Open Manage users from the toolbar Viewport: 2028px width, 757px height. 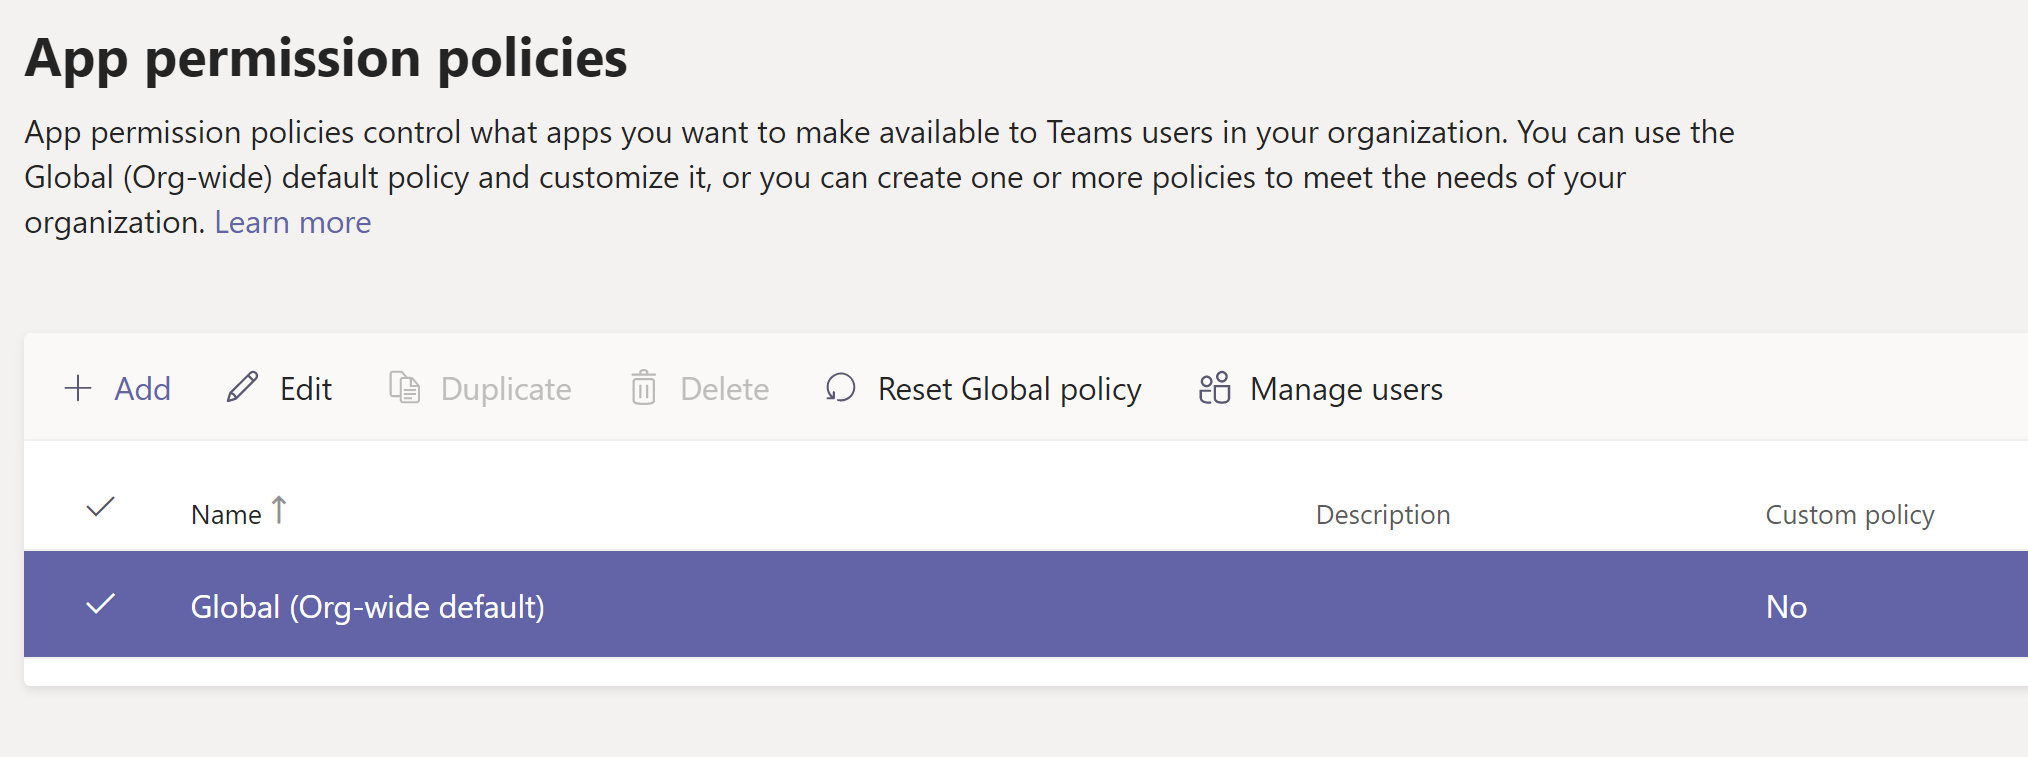pyautogui.click(x=1346, y=389)
